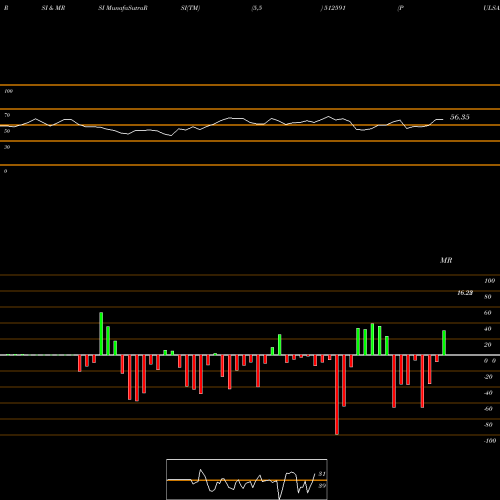Image resolution: width=500 pixels, height=500 pixels.
Task: Click the longest red bar reaching -100
Action: click(x=337, y=395)
